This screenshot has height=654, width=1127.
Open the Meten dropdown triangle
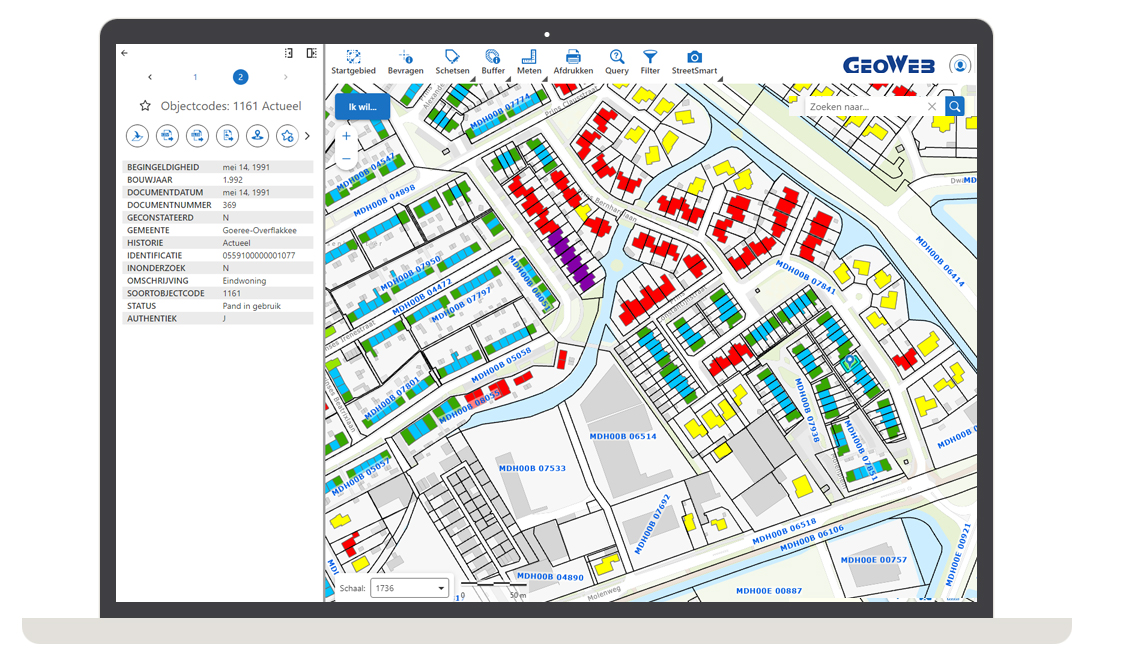(x=545, y=79)
